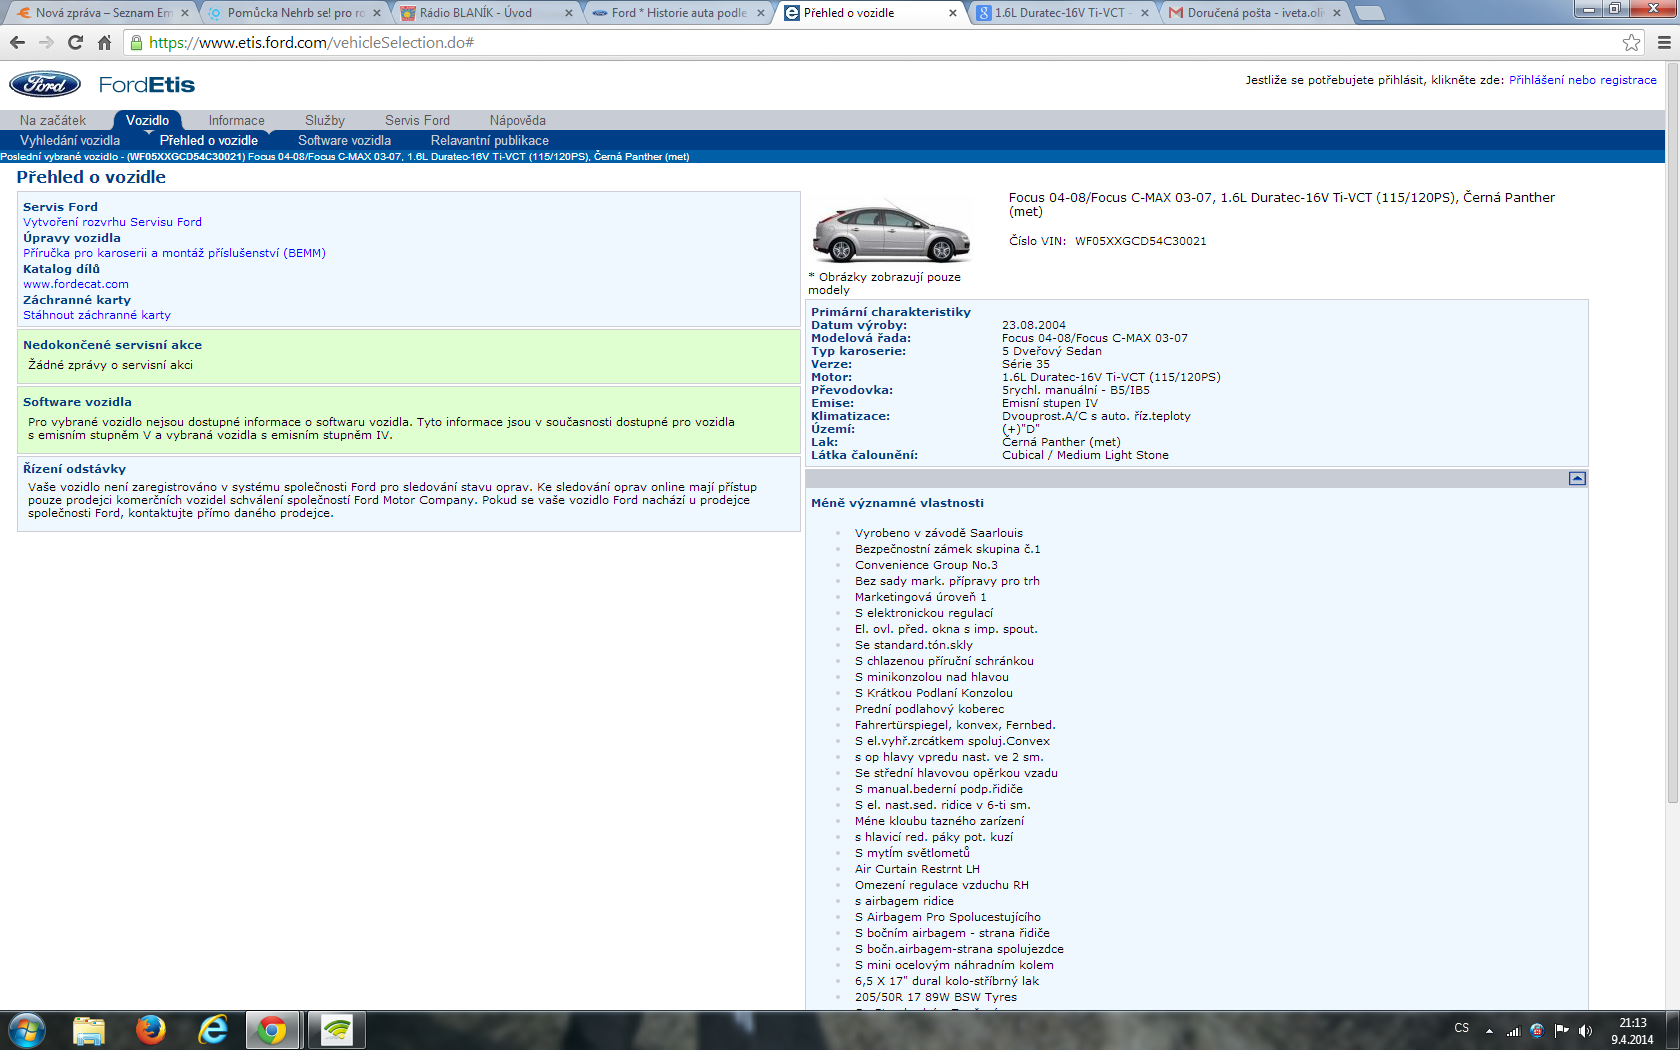1680x1050 pixels.
Task: Reload the page with the refresh icon
Action: 75,42
